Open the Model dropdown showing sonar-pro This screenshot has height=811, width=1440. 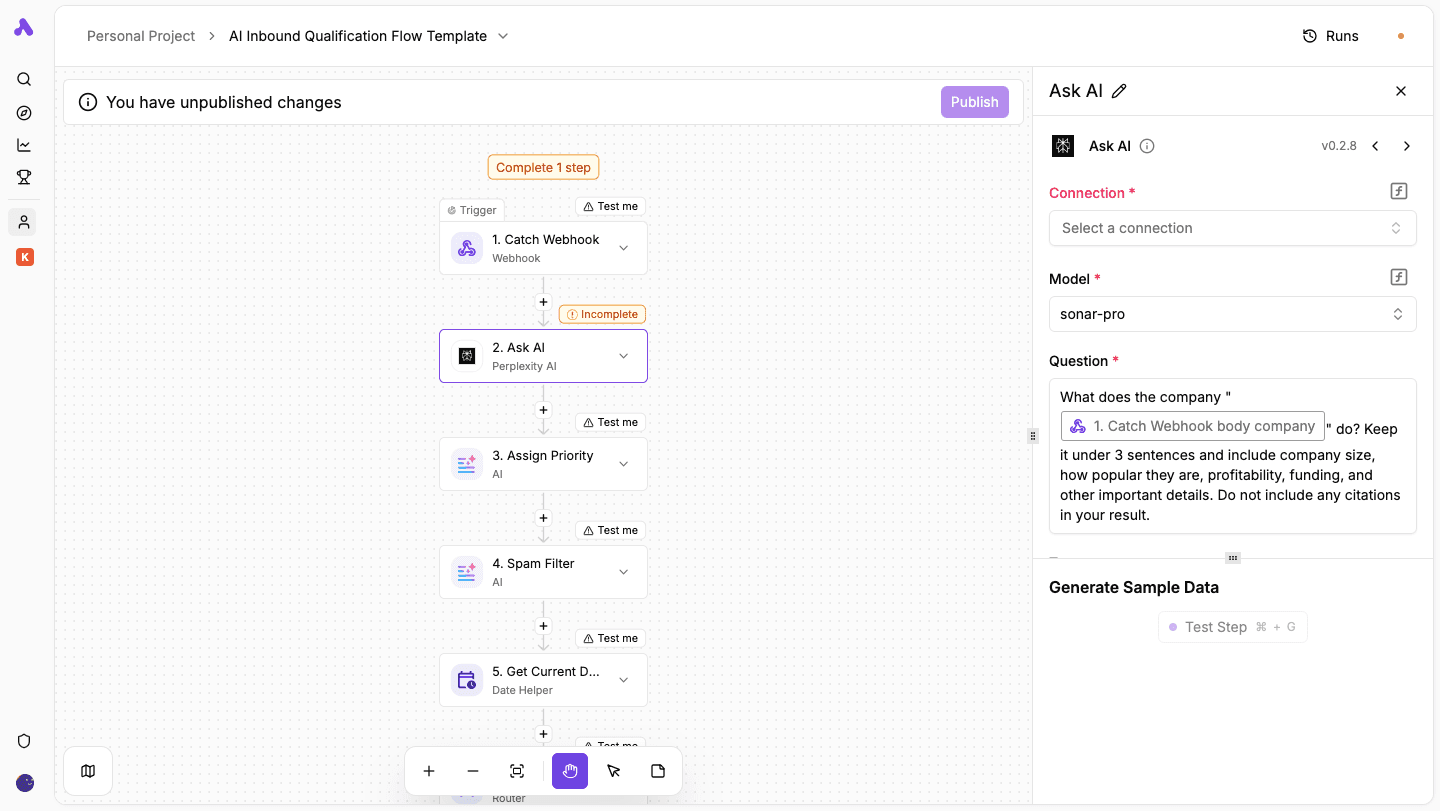pos(1232,314)
